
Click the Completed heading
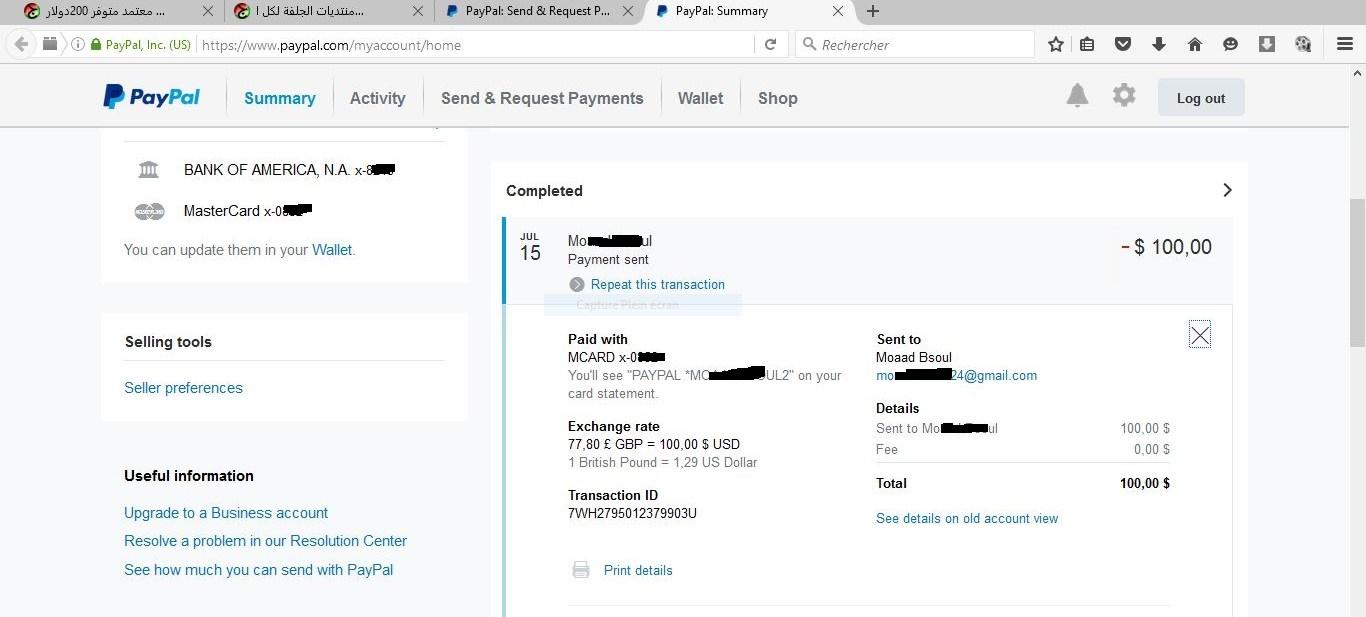544,191
